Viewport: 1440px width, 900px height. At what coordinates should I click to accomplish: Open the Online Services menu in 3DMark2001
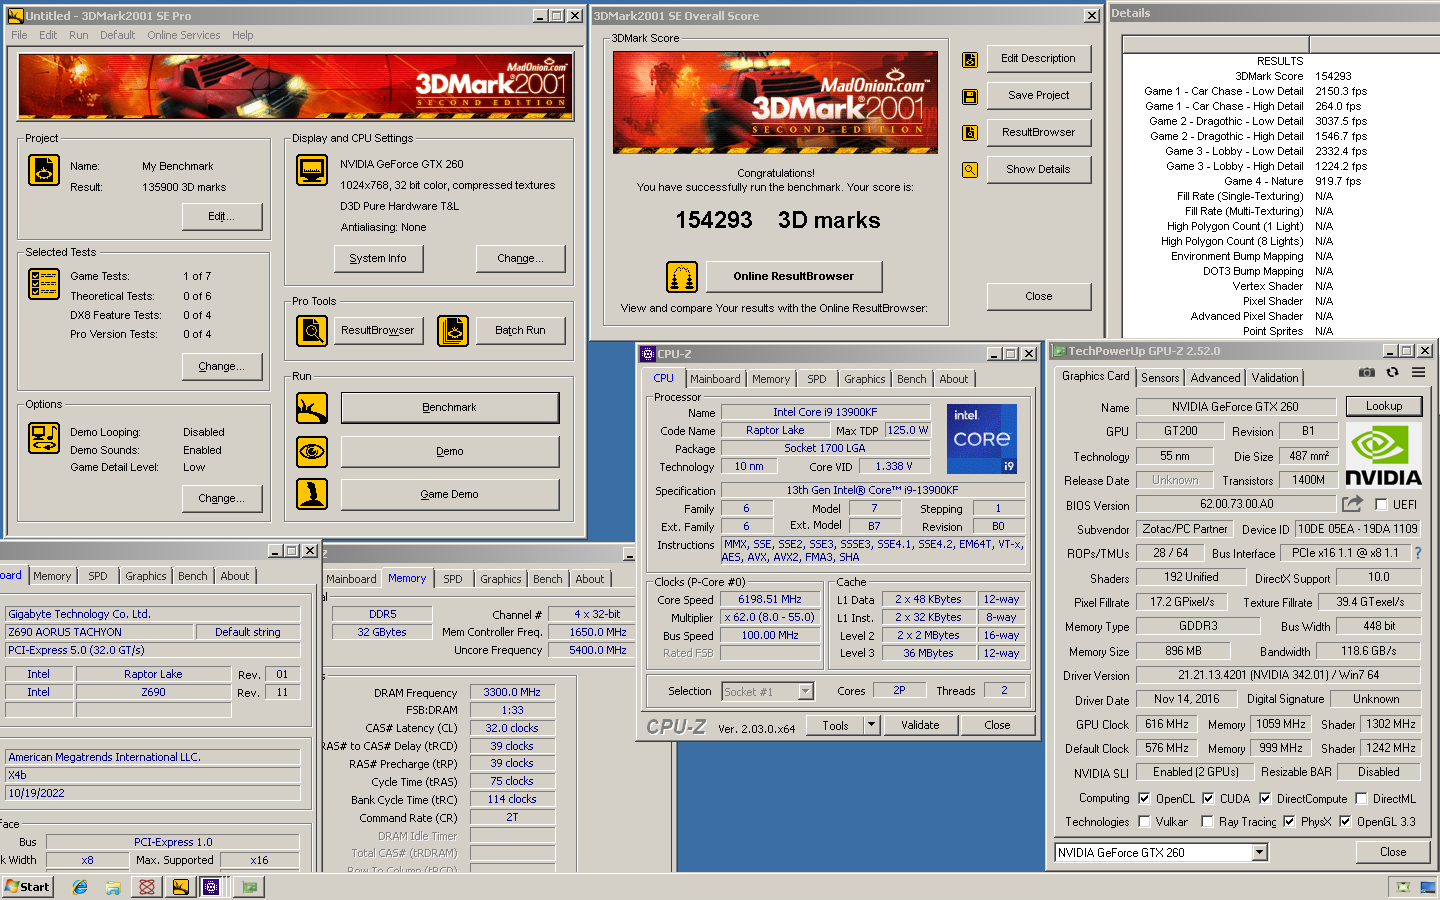(184, 35)
